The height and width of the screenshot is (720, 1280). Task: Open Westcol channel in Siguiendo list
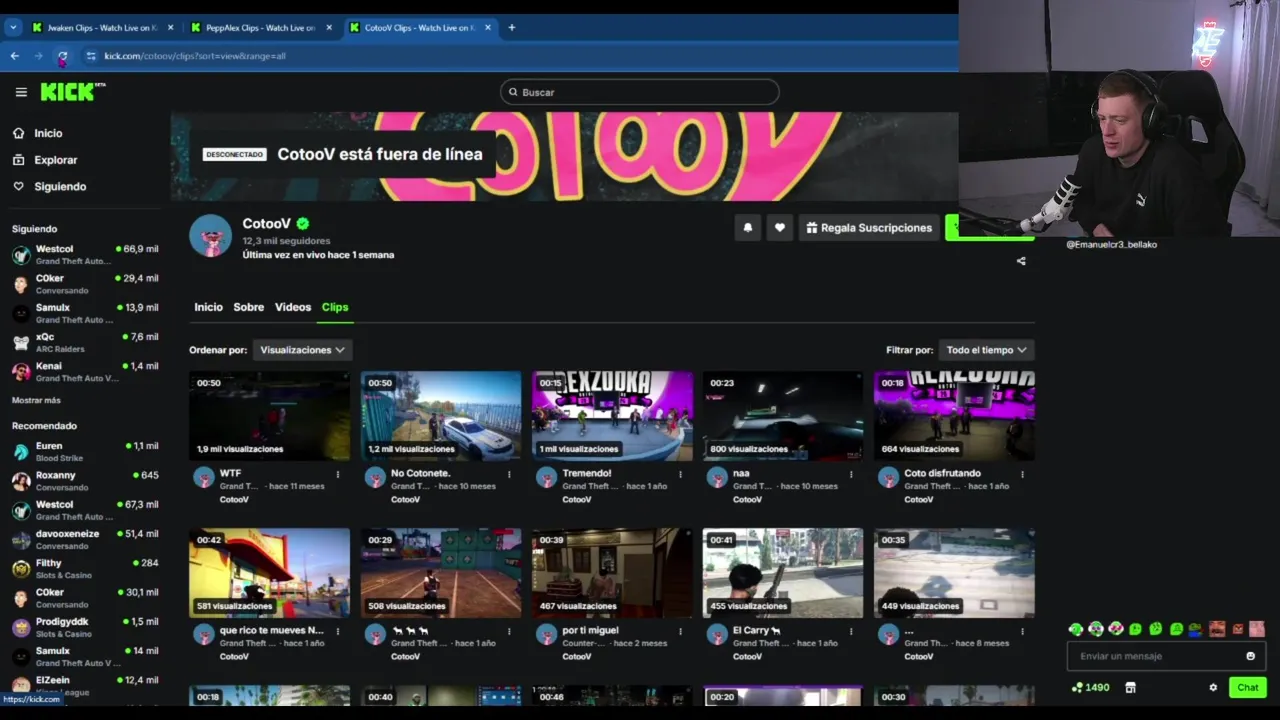tap(85, 254)
